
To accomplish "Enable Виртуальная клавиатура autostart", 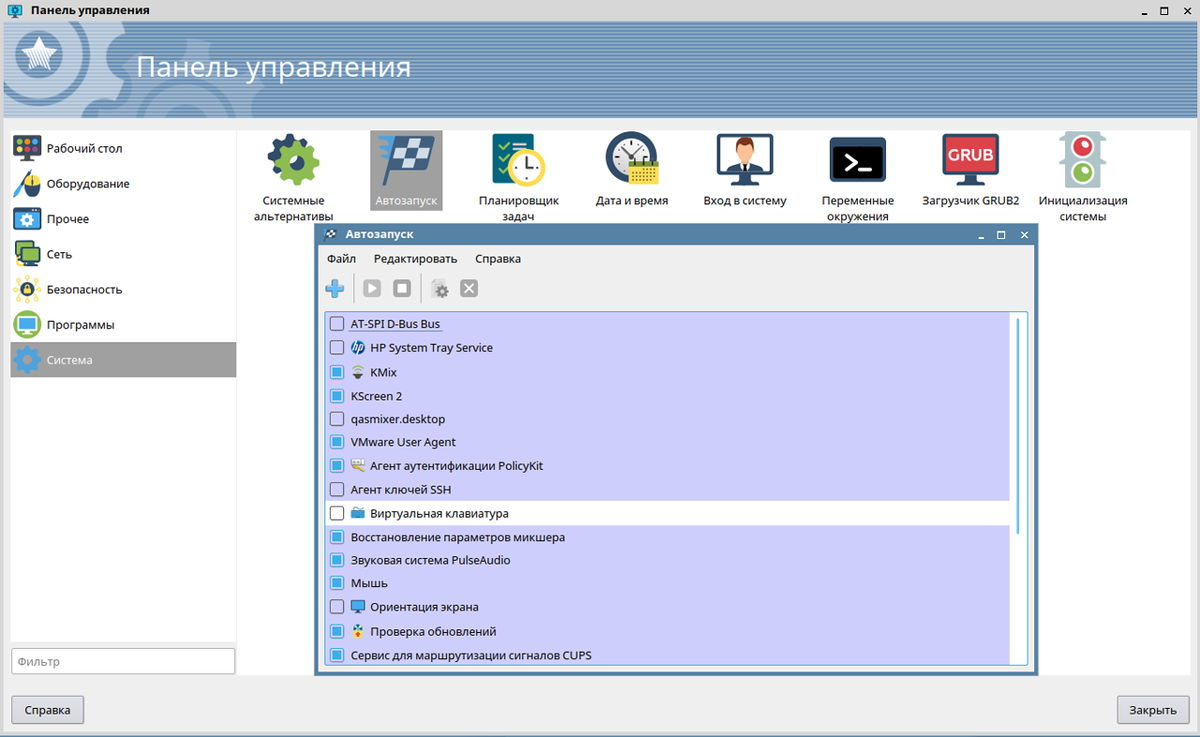I will [x=336, y=512].
